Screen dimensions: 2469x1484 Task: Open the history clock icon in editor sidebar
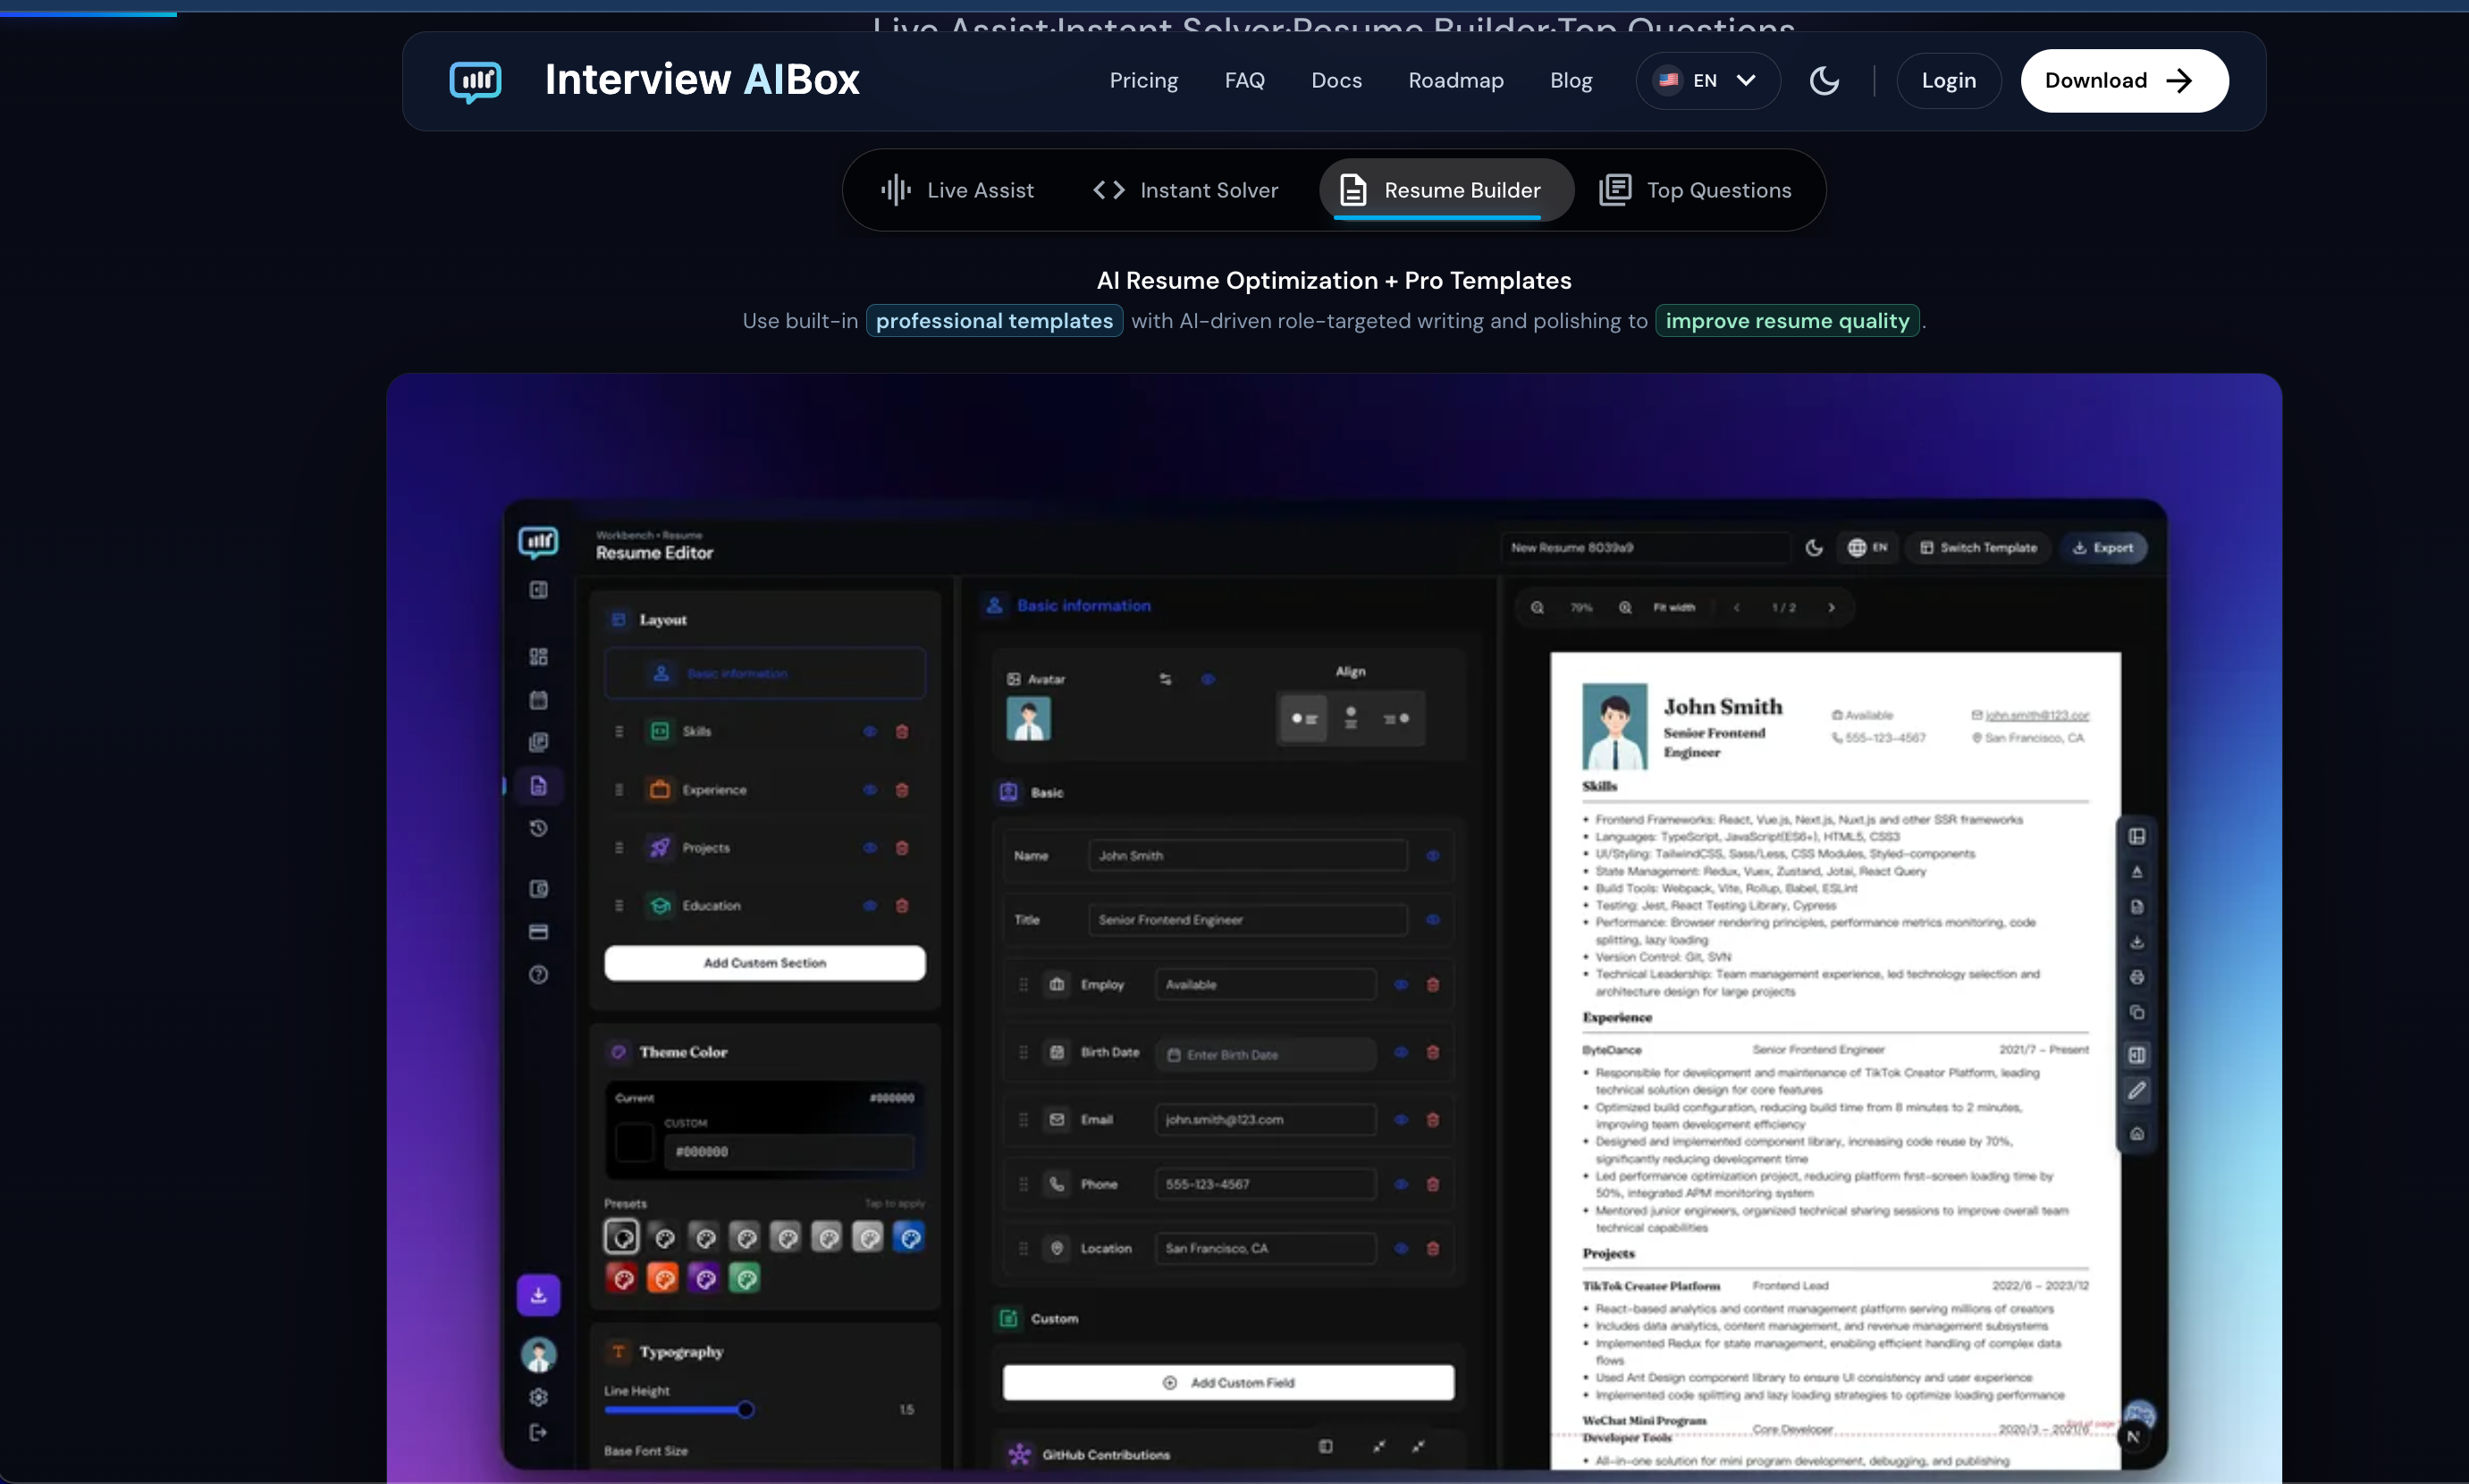(538, 828)
